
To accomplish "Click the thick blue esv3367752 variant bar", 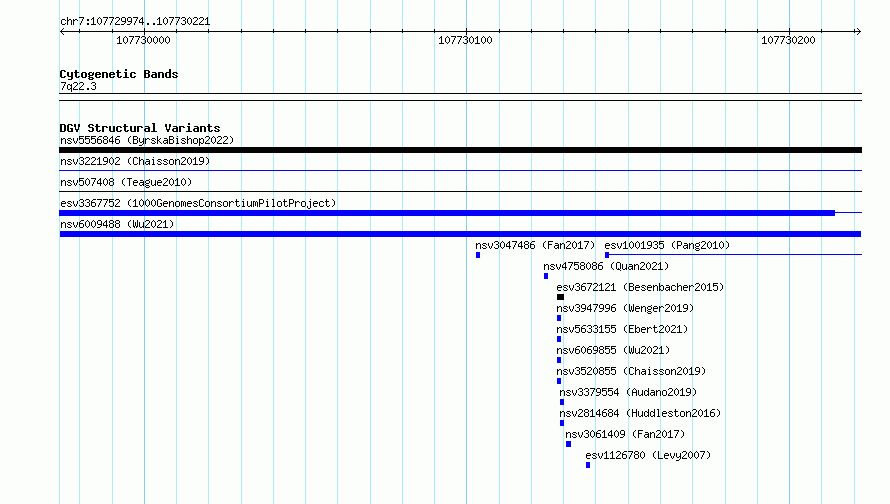I will [447, 213].
